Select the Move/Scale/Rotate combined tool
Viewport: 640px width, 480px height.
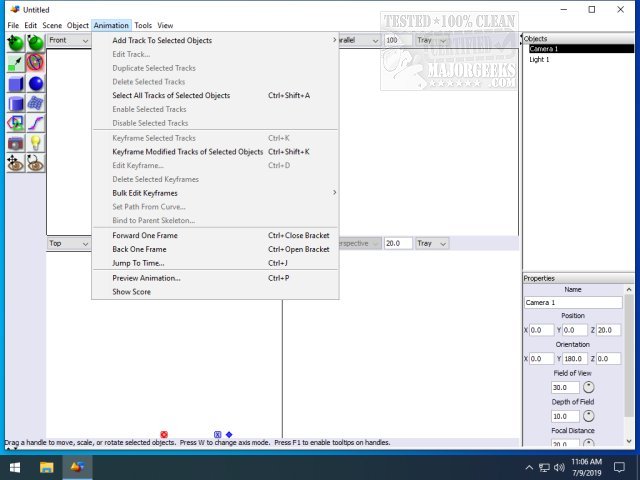(x=36, y=63)
